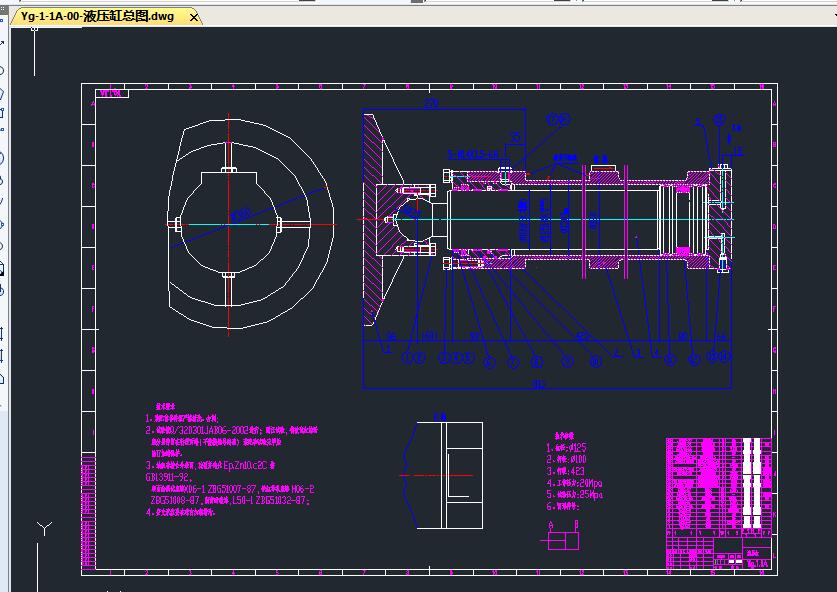Select the 25Mpa test pressure text
Viewport: 837px width, 592px height.
590,495
